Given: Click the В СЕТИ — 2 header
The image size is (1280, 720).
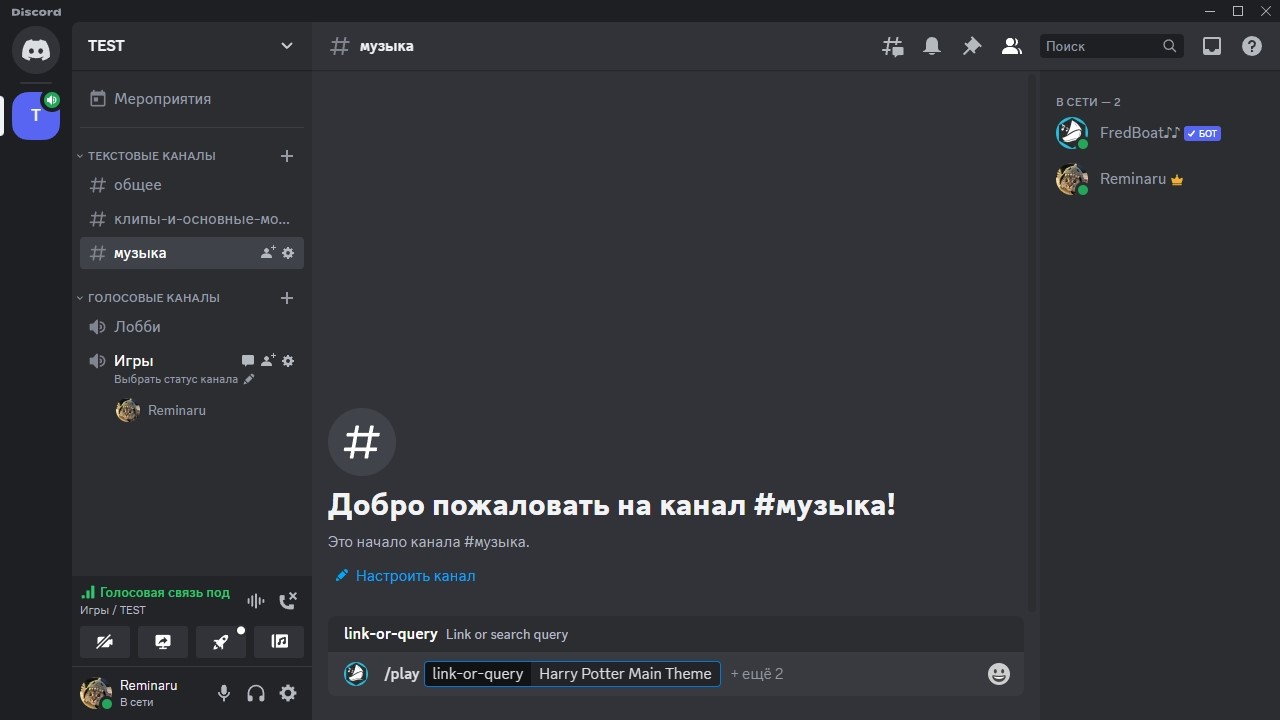Looking at the screenshot, I should (1088, 102).
